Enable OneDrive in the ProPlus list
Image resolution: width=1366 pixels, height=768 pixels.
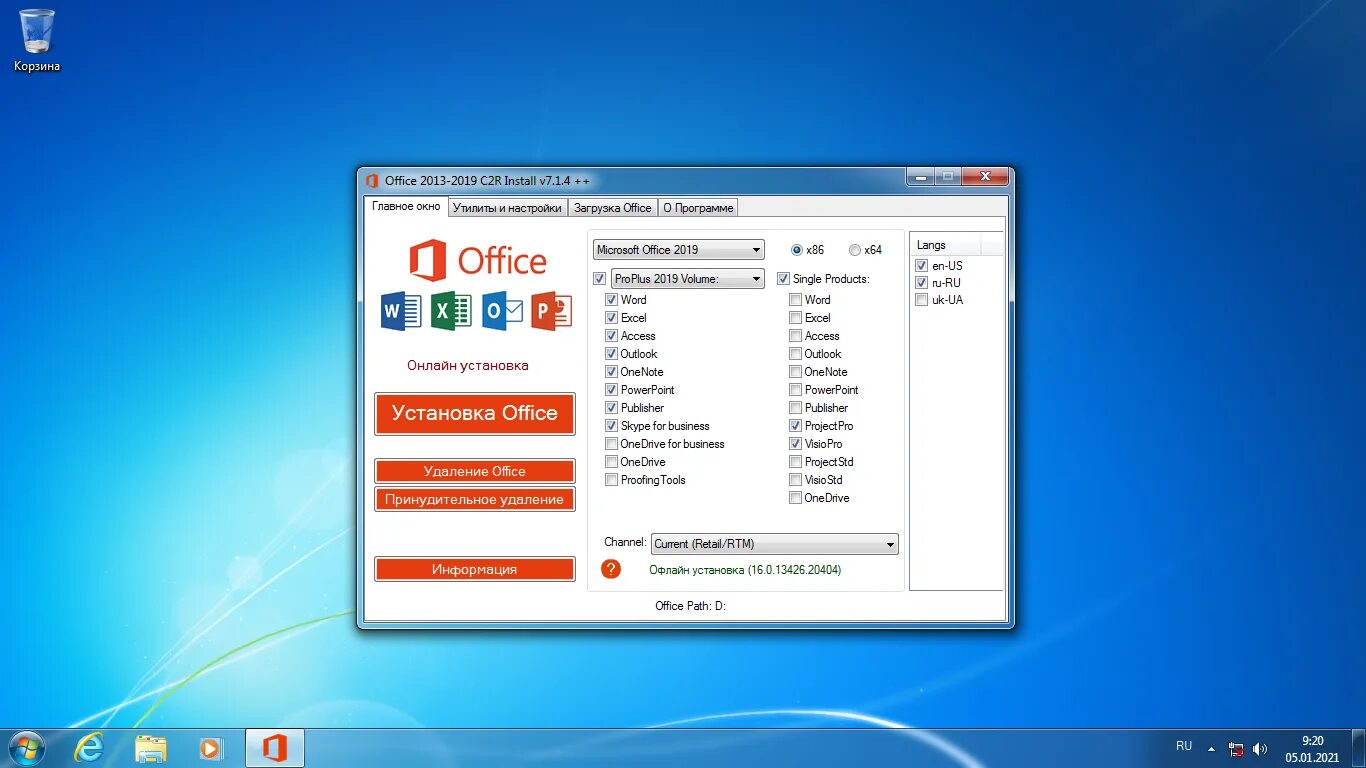[x=611, y=462]
